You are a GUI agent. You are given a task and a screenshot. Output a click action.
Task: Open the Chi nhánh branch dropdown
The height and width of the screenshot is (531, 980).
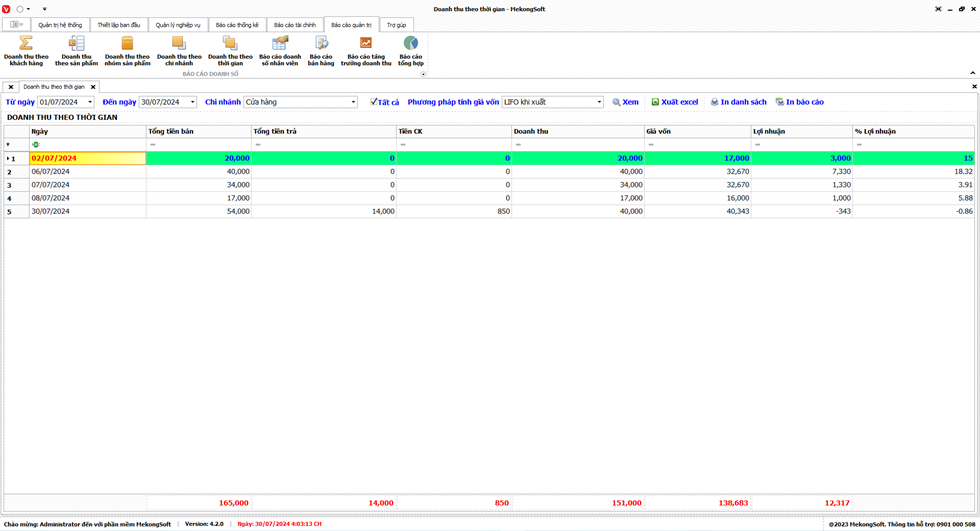(353, 102)
